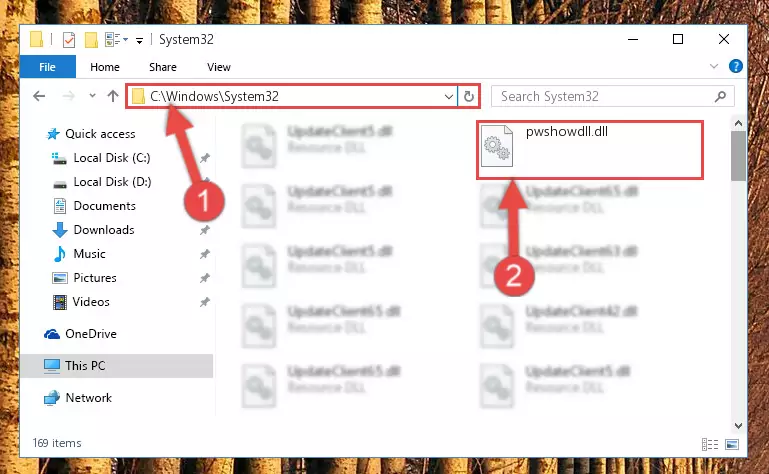Click the scroll down arrow of the file list

tap(738, 426)
